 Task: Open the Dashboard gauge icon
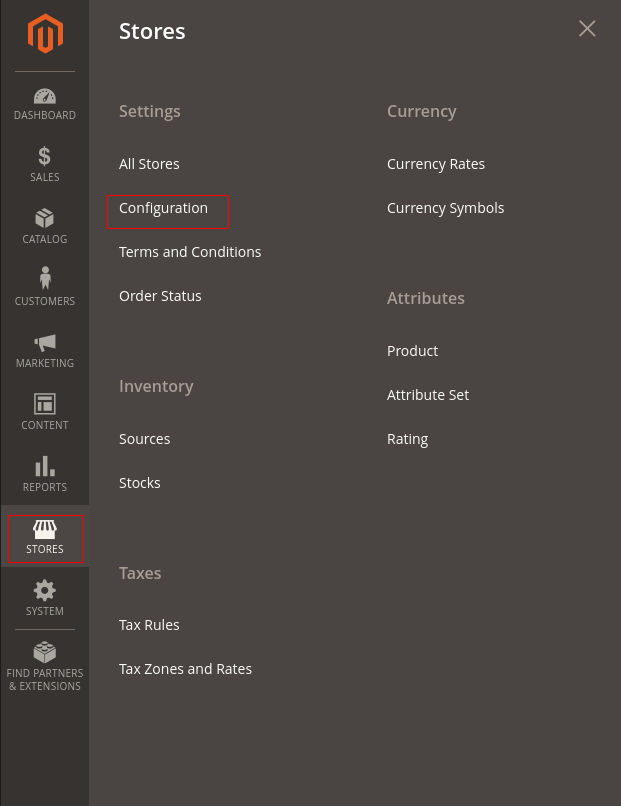point(45,96)
